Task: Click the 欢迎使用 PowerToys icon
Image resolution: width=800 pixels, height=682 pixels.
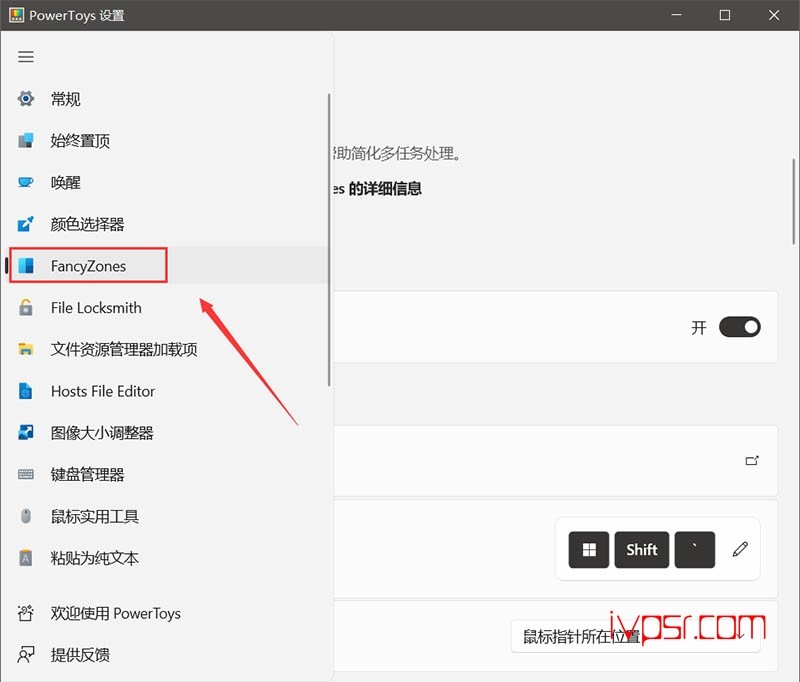Action: pos(26,613)
